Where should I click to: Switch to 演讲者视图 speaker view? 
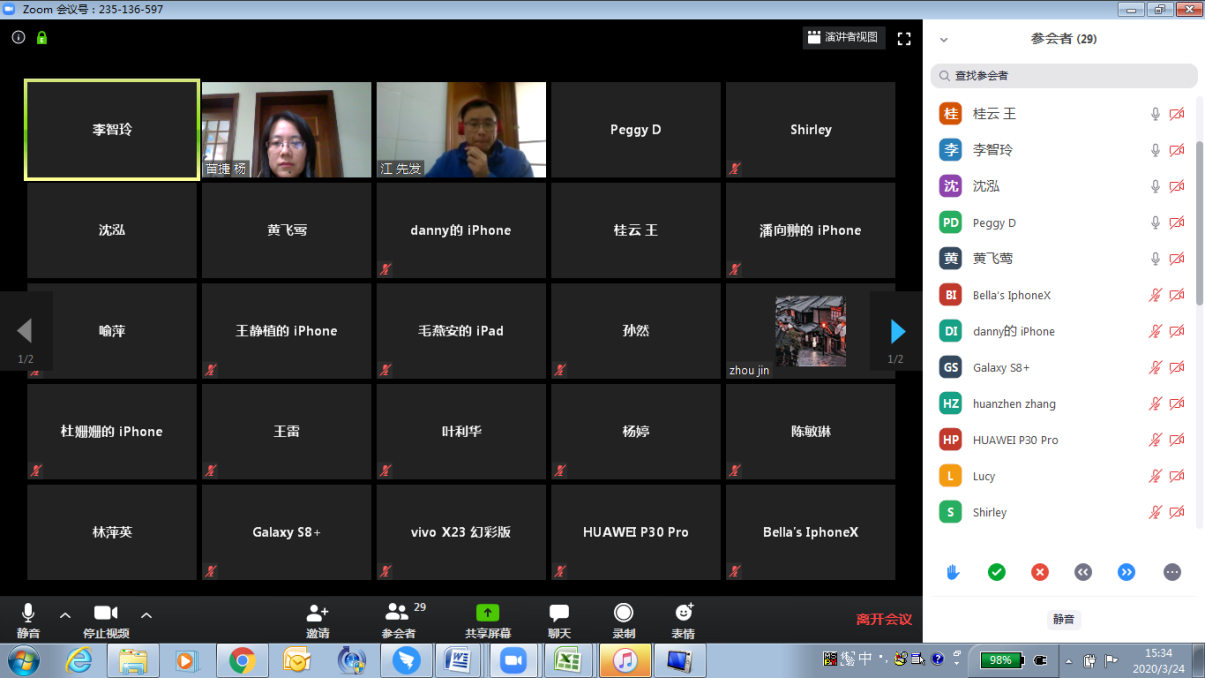[843, 38]
